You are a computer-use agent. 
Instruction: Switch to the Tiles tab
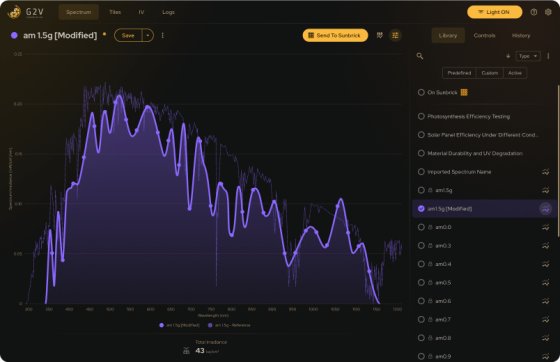[x=115, y=12]
